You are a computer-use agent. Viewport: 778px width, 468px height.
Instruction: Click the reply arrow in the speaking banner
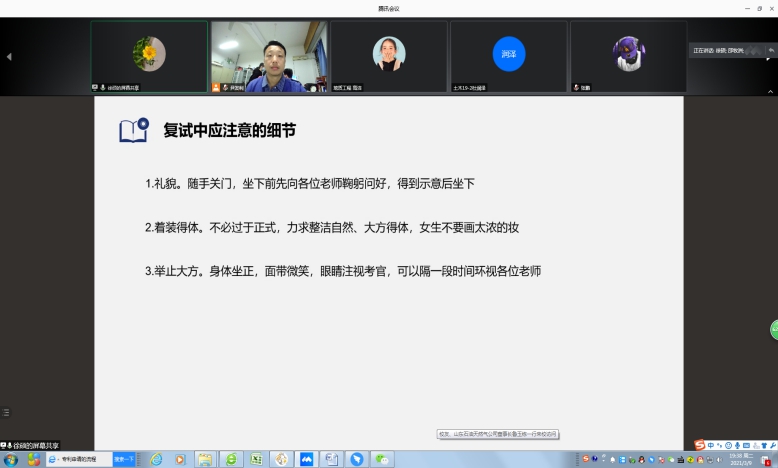click(772, 50)
